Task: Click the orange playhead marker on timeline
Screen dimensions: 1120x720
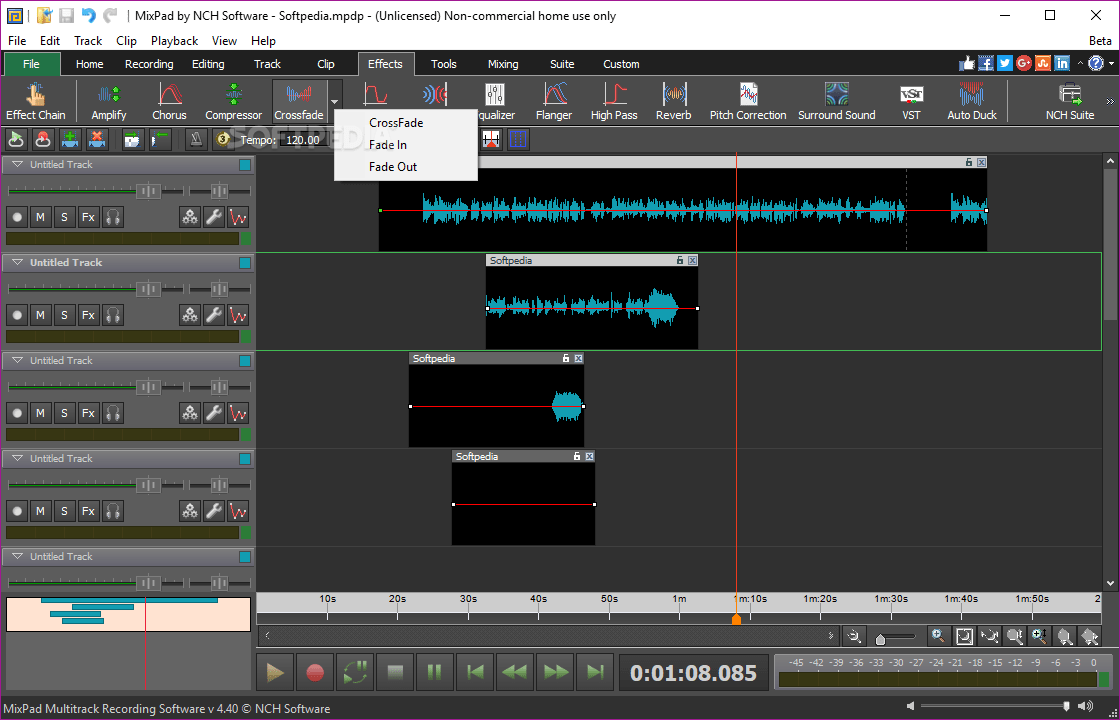Action: 736,619
